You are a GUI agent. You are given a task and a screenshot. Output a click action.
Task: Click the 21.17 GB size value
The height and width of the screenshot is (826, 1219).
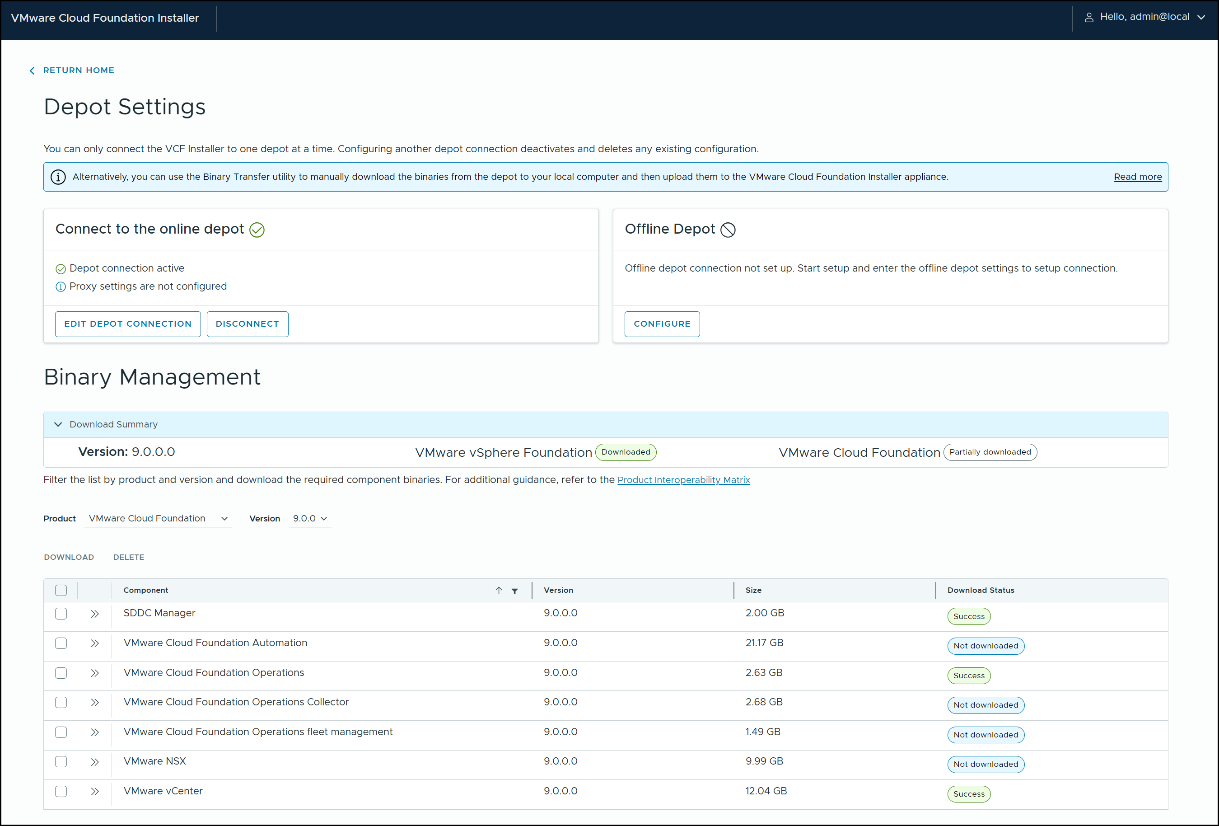click(x=765, y=643)
